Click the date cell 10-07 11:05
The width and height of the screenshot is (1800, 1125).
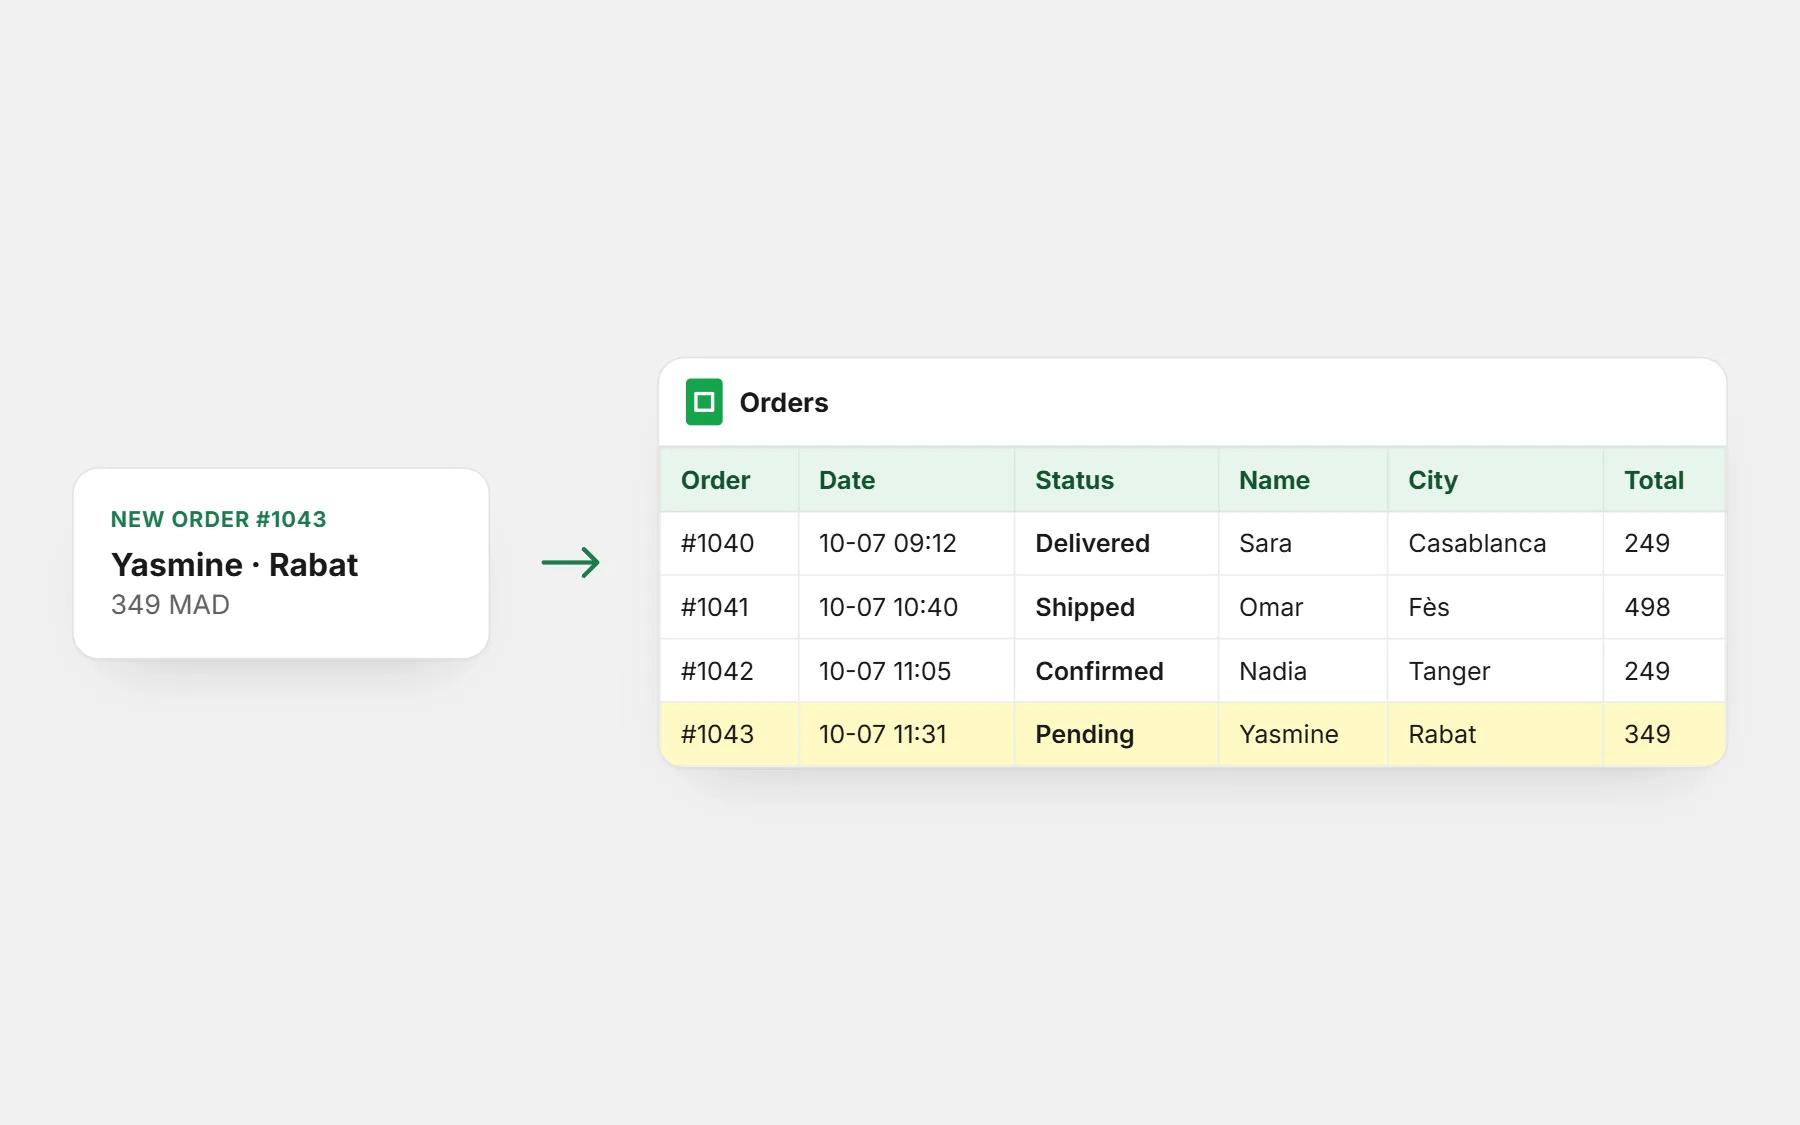point(907,671)
